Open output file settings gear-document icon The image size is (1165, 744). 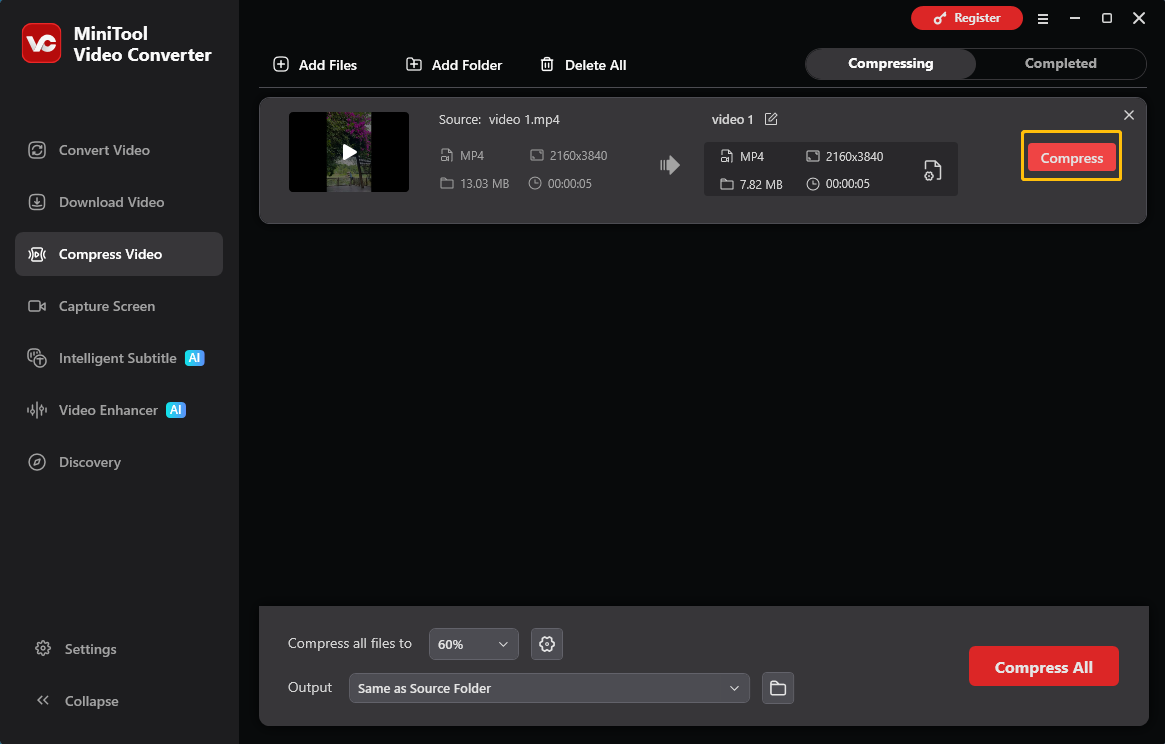tap(932, 170)
